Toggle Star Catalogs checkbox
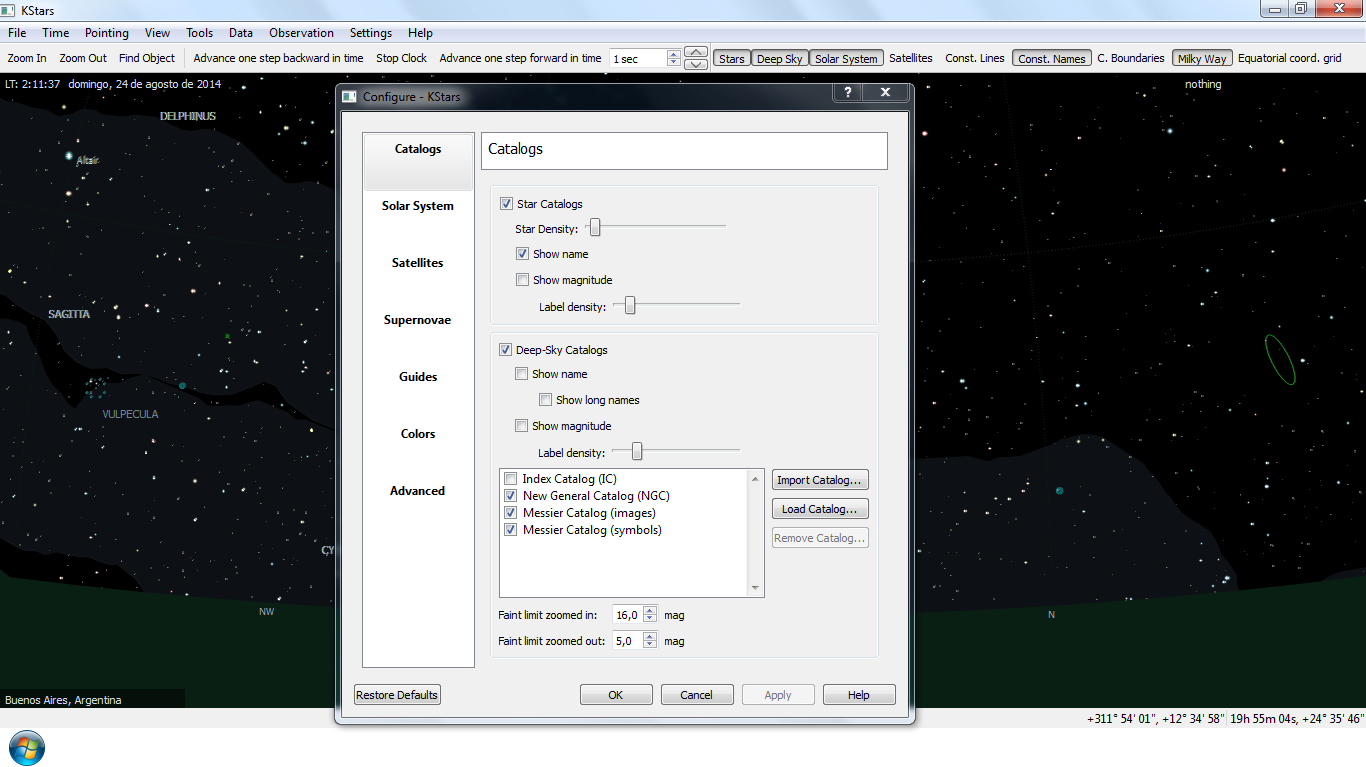 click(x=506, y=204)
